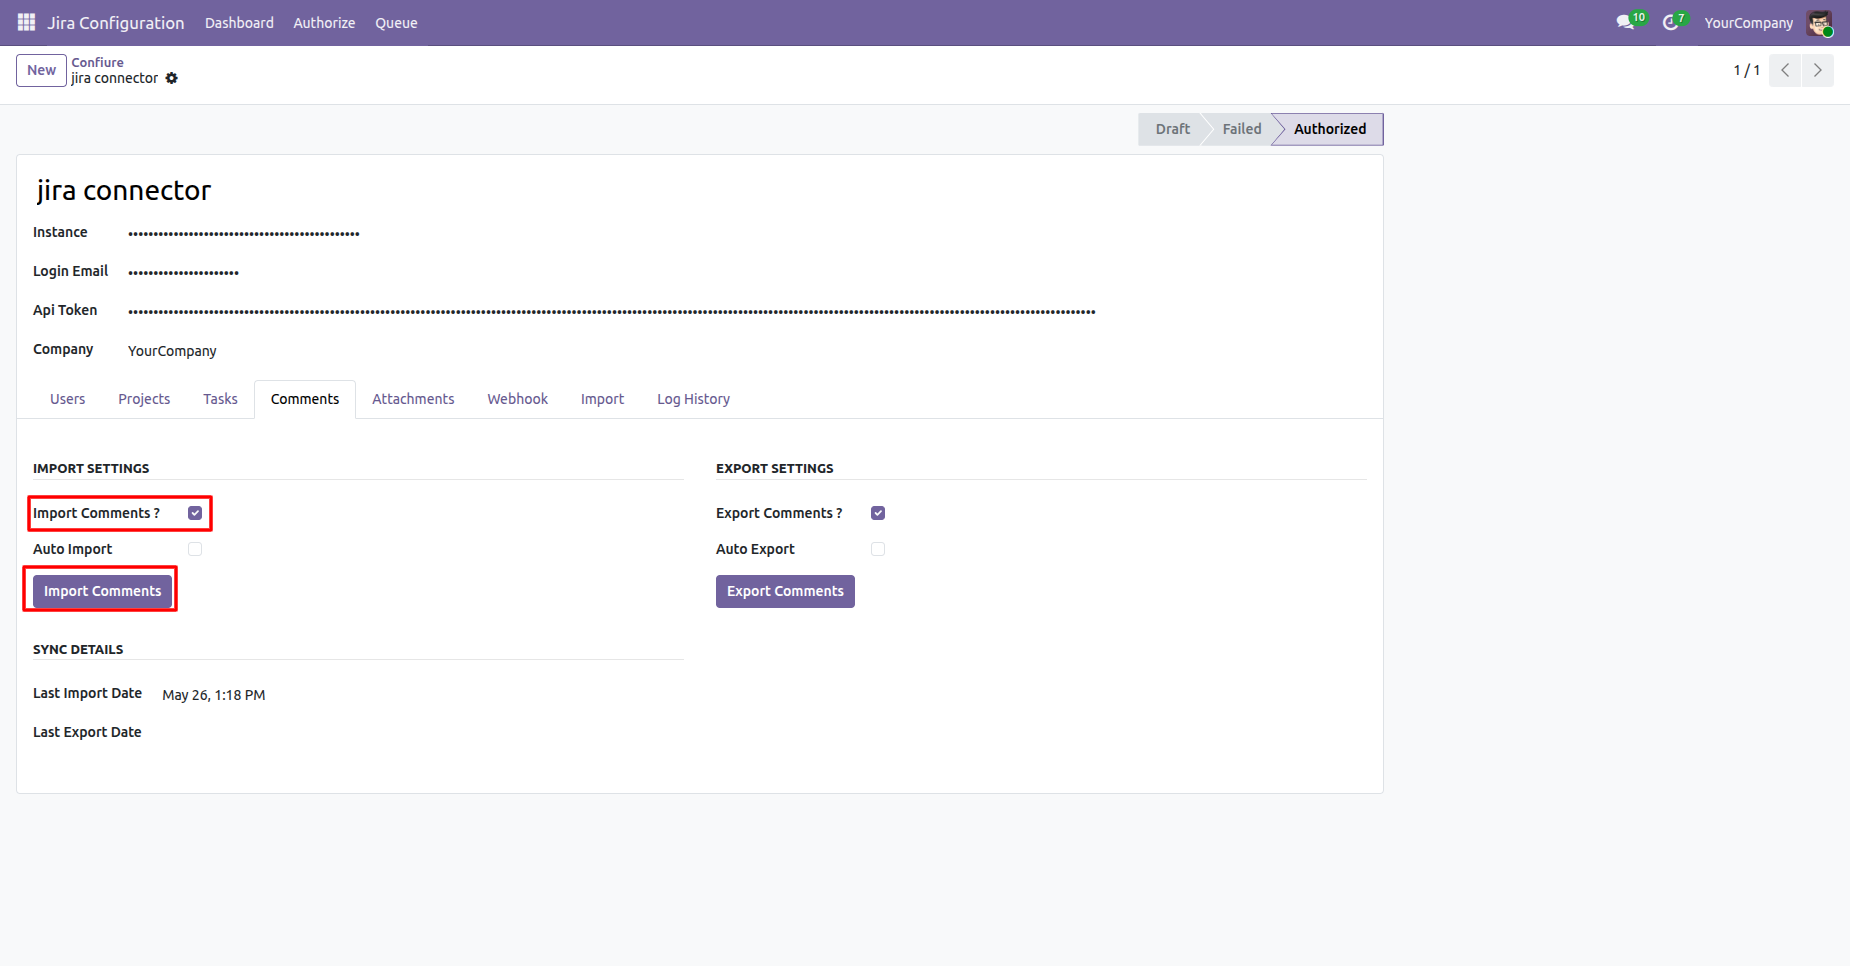Switch to the Log History tab
Screen dimensions: 1850x966
click(x=693, y=399)
